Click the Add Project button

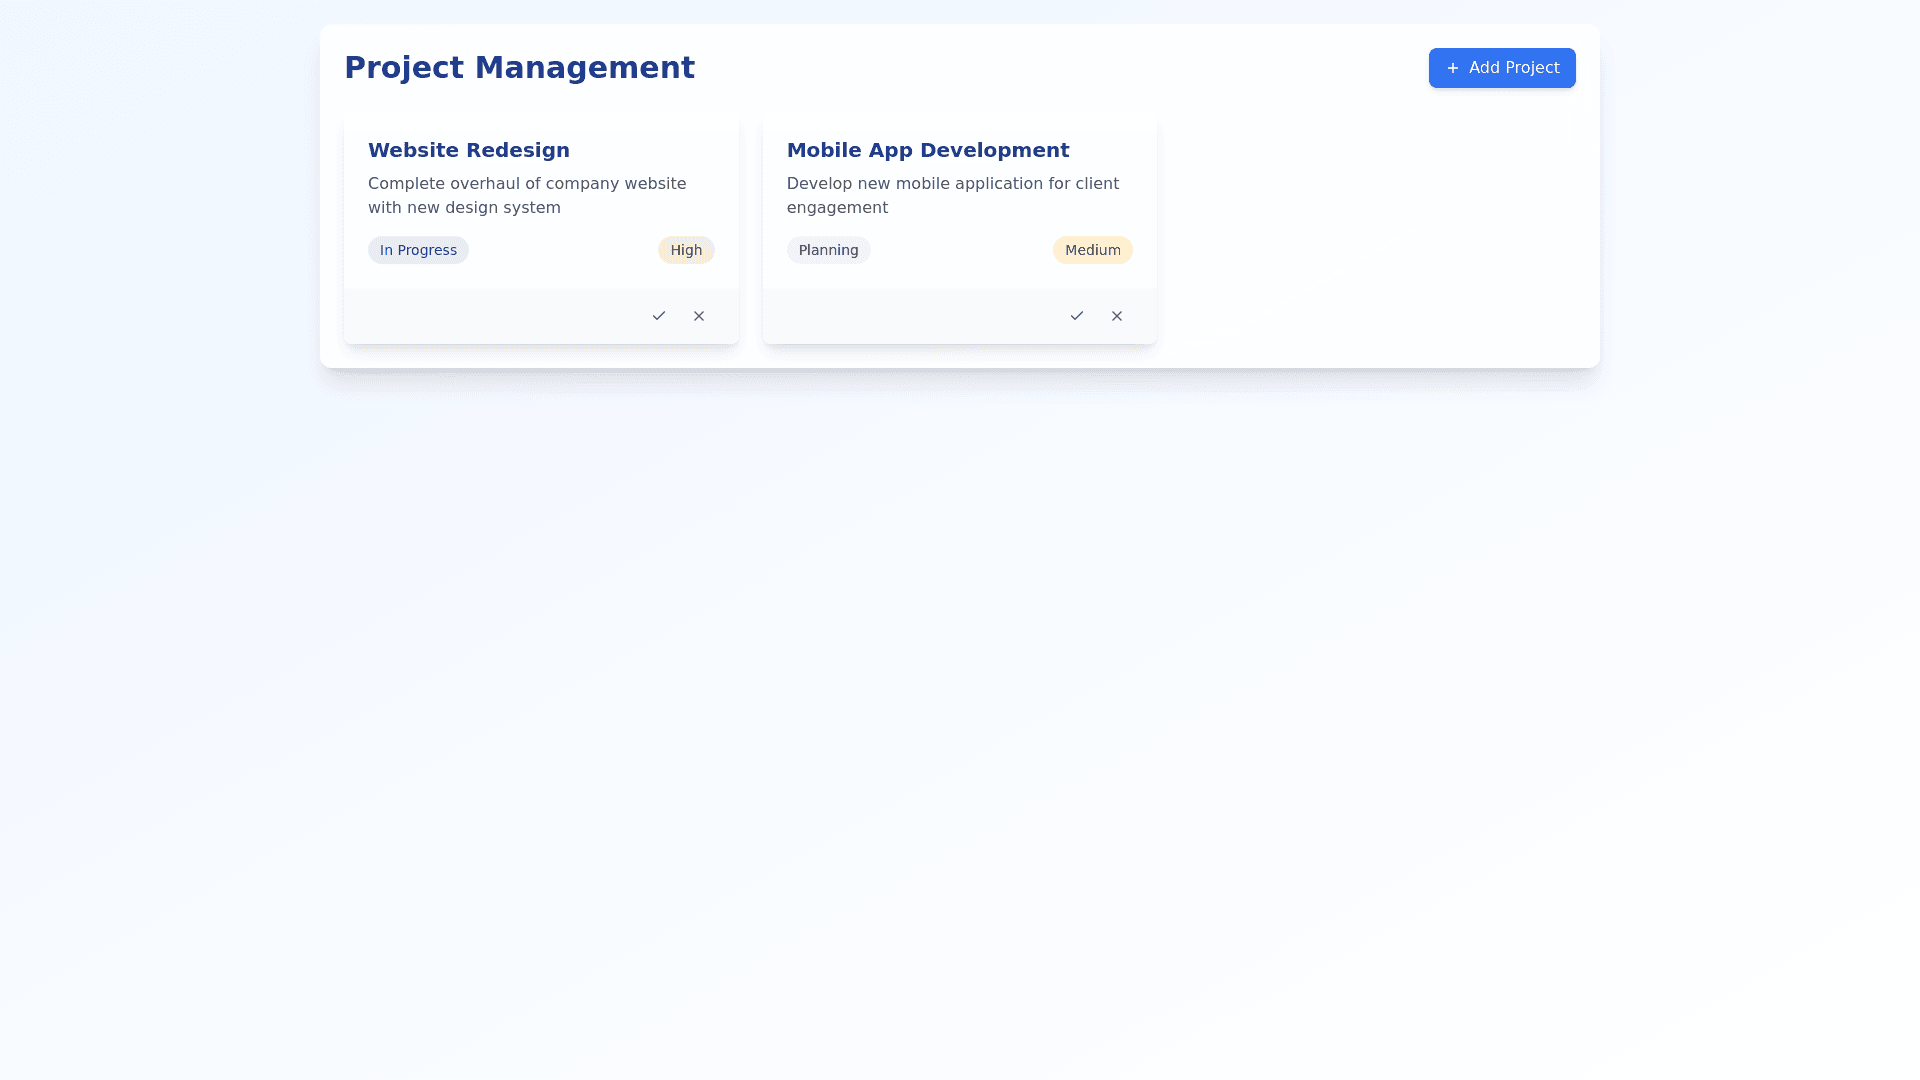click(1501, 68)
